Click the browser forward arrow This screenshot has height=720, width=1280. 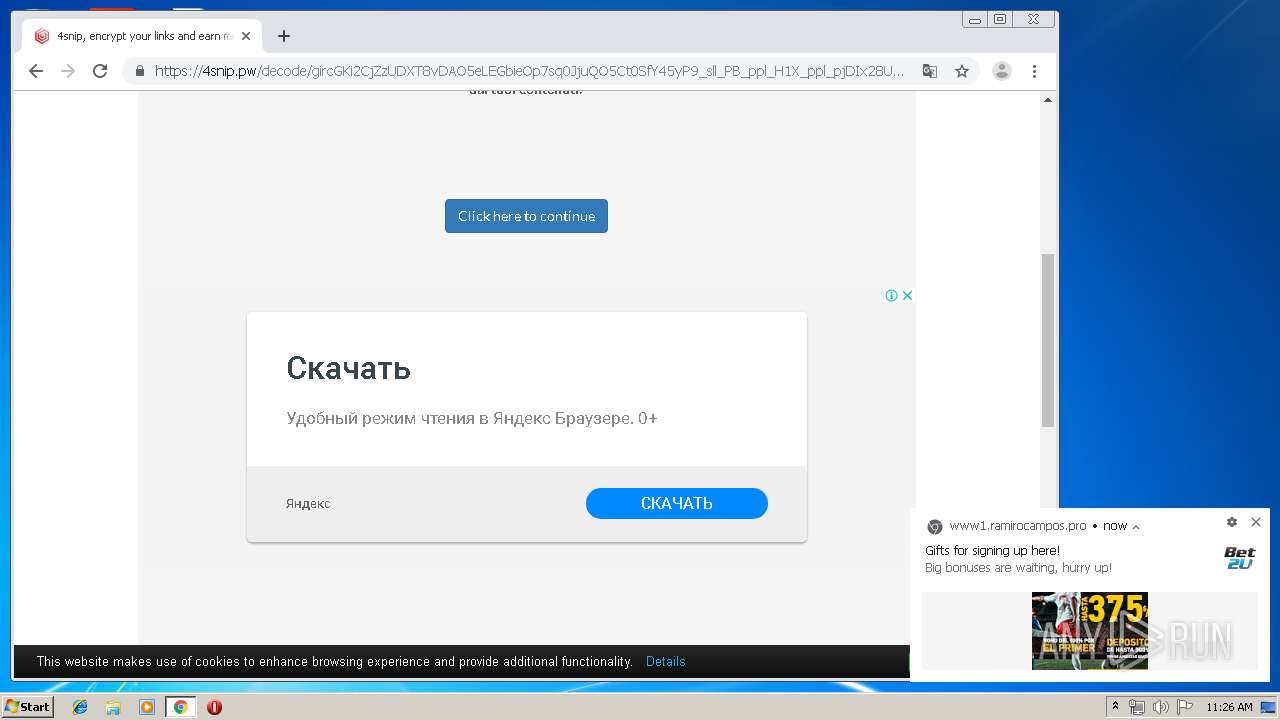68,71
